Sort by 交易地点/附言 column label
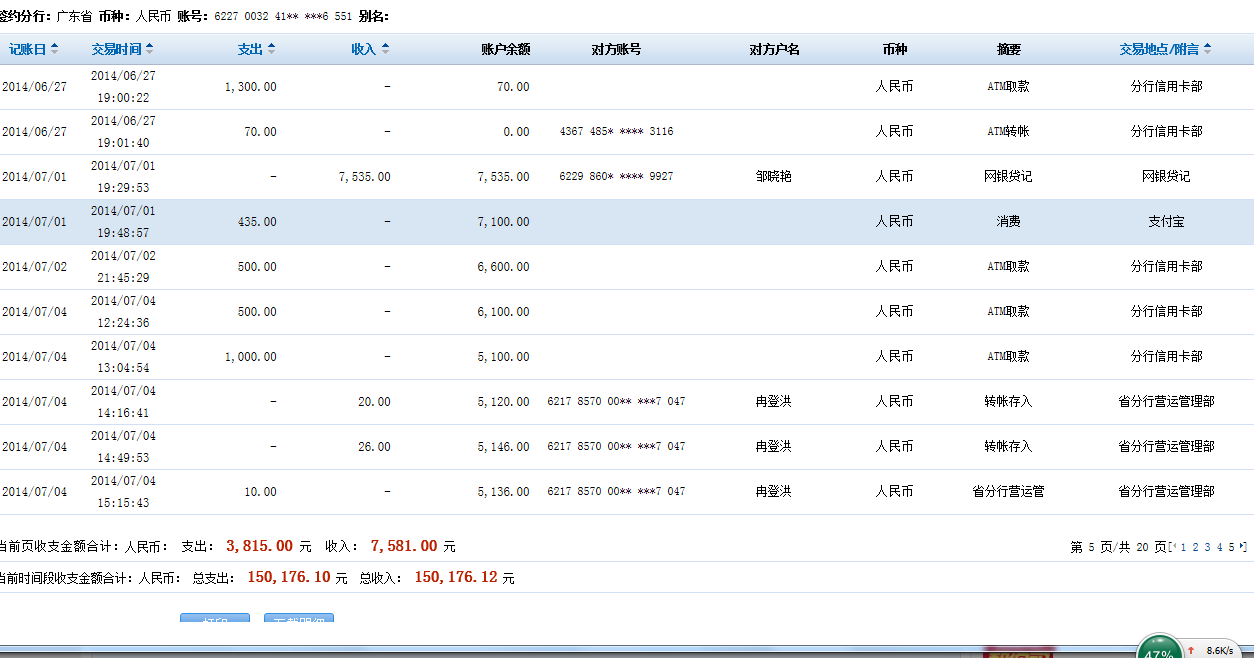Screen dimensions: 1254x658 (1159, 49)
